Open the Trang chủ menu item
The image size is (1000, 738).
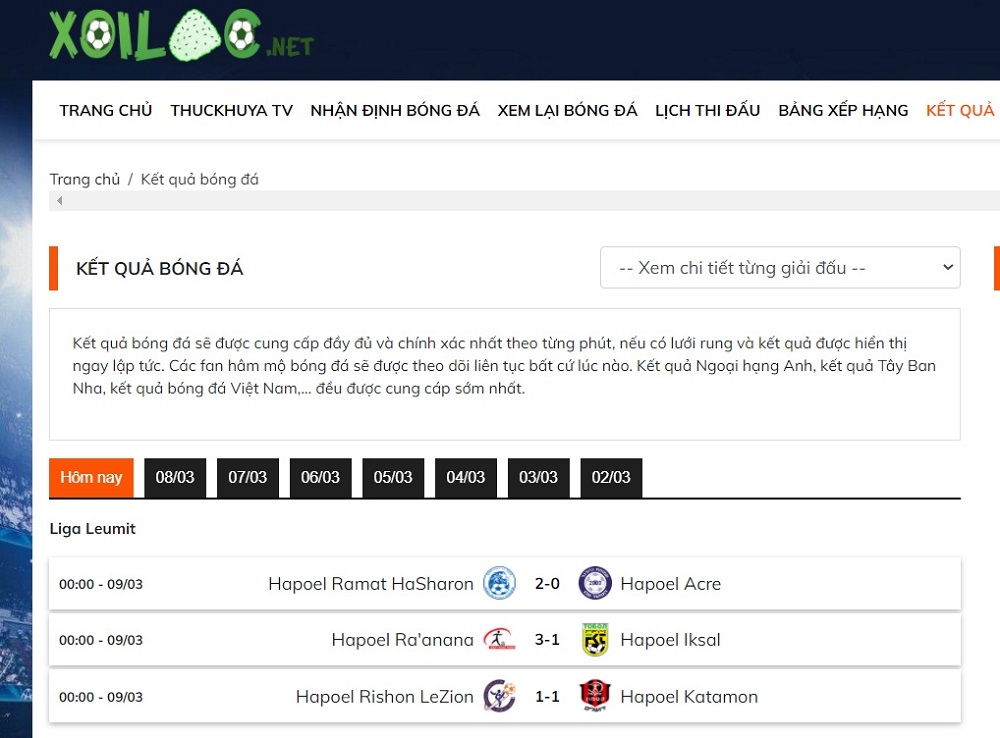(105, 111)
